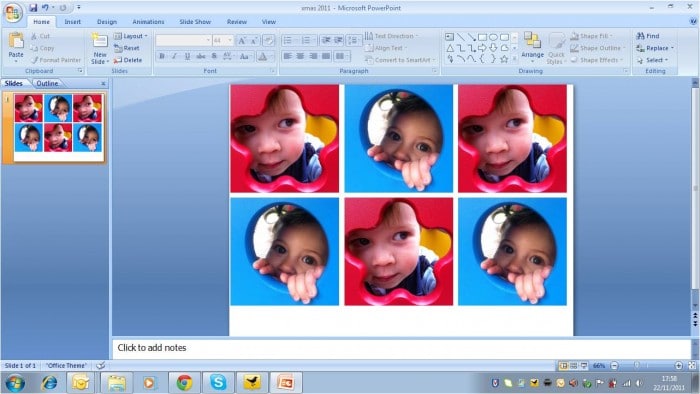Screen dimensions: 700x394
Task: Open the Animations ribbon tab
Action: 148,21
